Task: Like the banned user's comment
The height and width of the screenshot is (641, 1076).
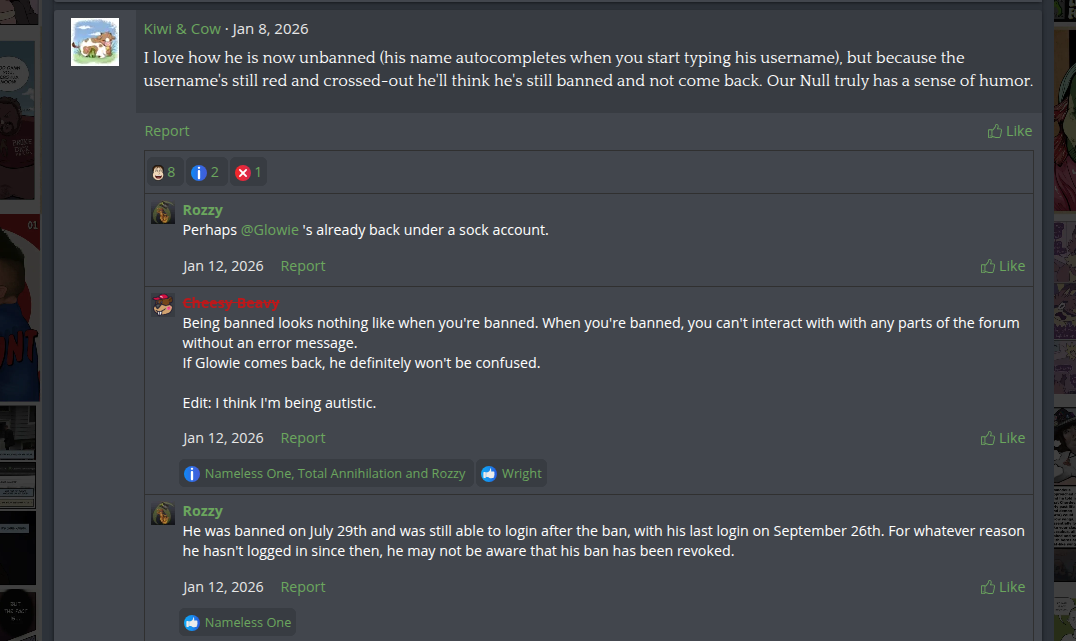Action: pyautogui.click(x=1003, y=438)
